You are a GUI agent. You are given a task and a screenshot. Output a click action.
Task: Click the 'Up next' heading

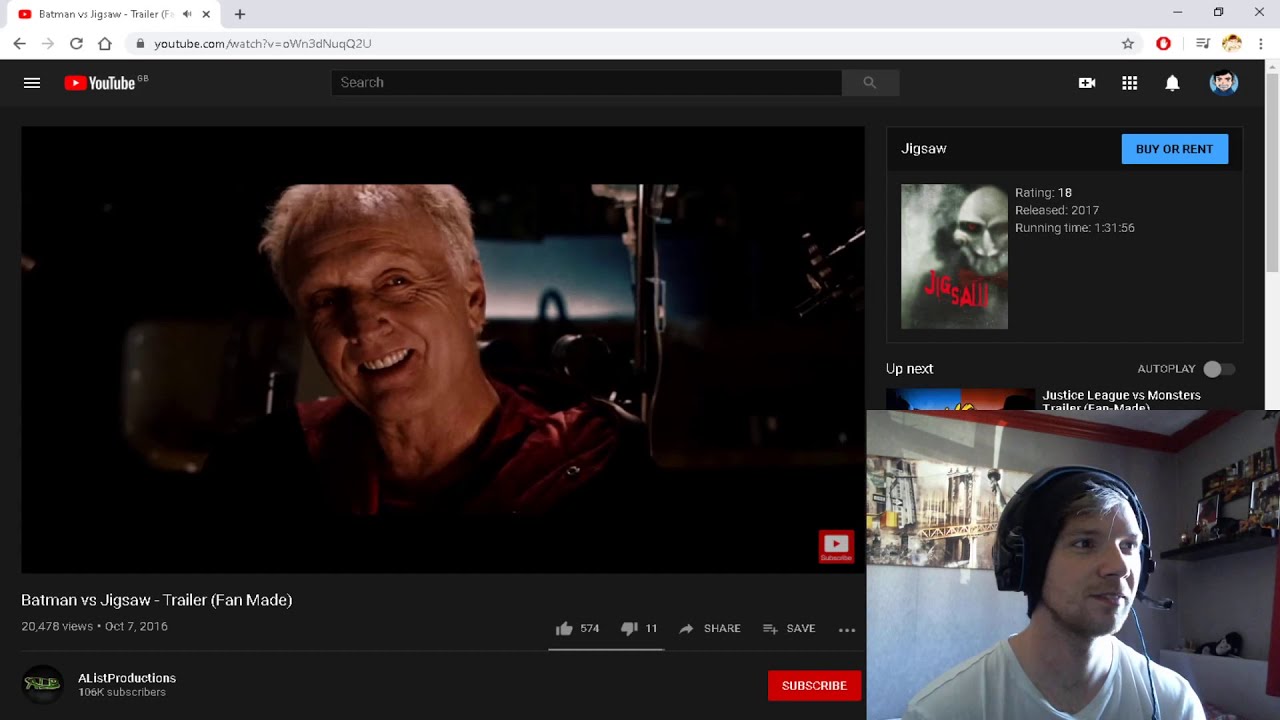[909, 369]
